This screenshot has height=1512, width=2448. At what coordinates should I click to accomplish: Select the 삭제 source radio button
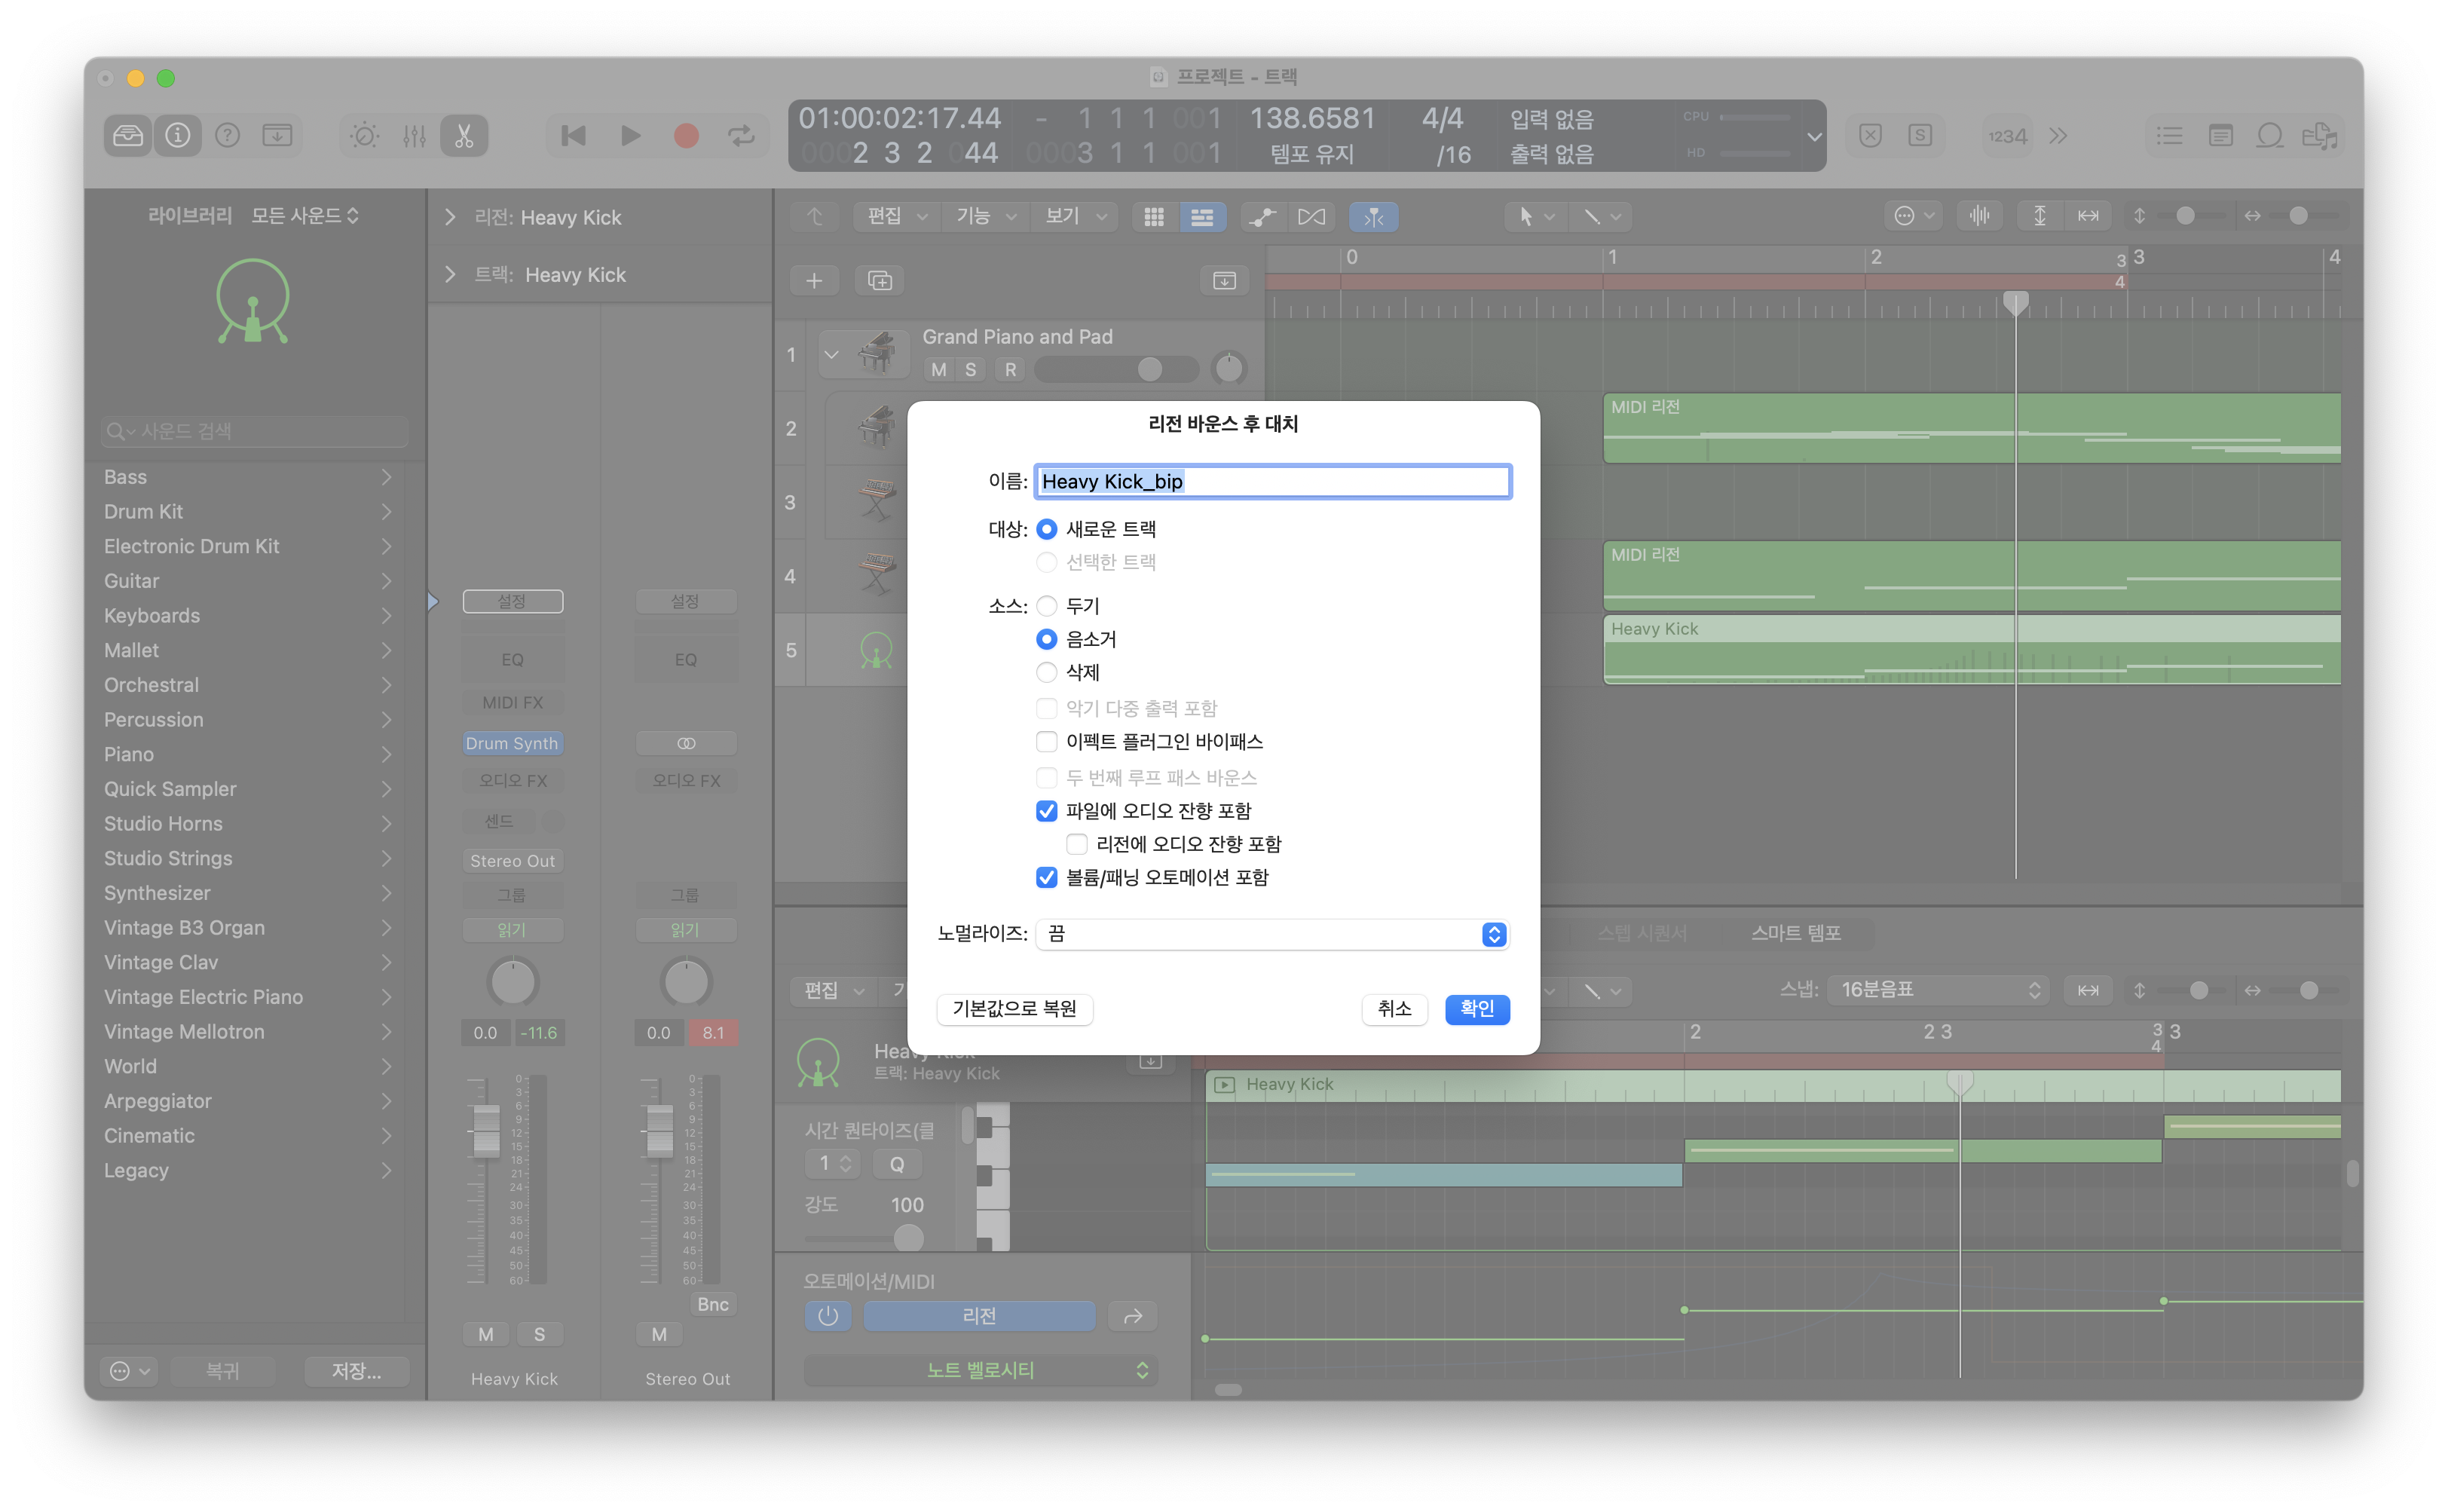1046,672
